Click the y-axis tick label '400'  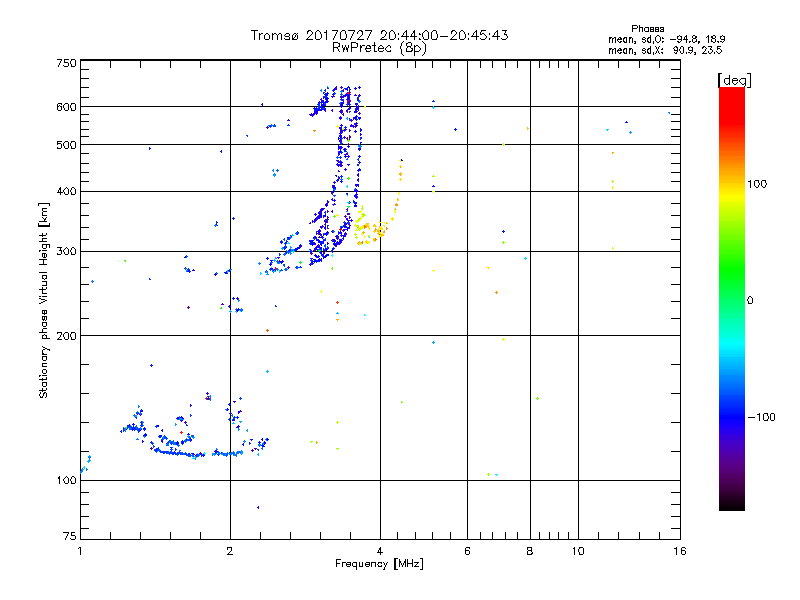tap(66, 191)
